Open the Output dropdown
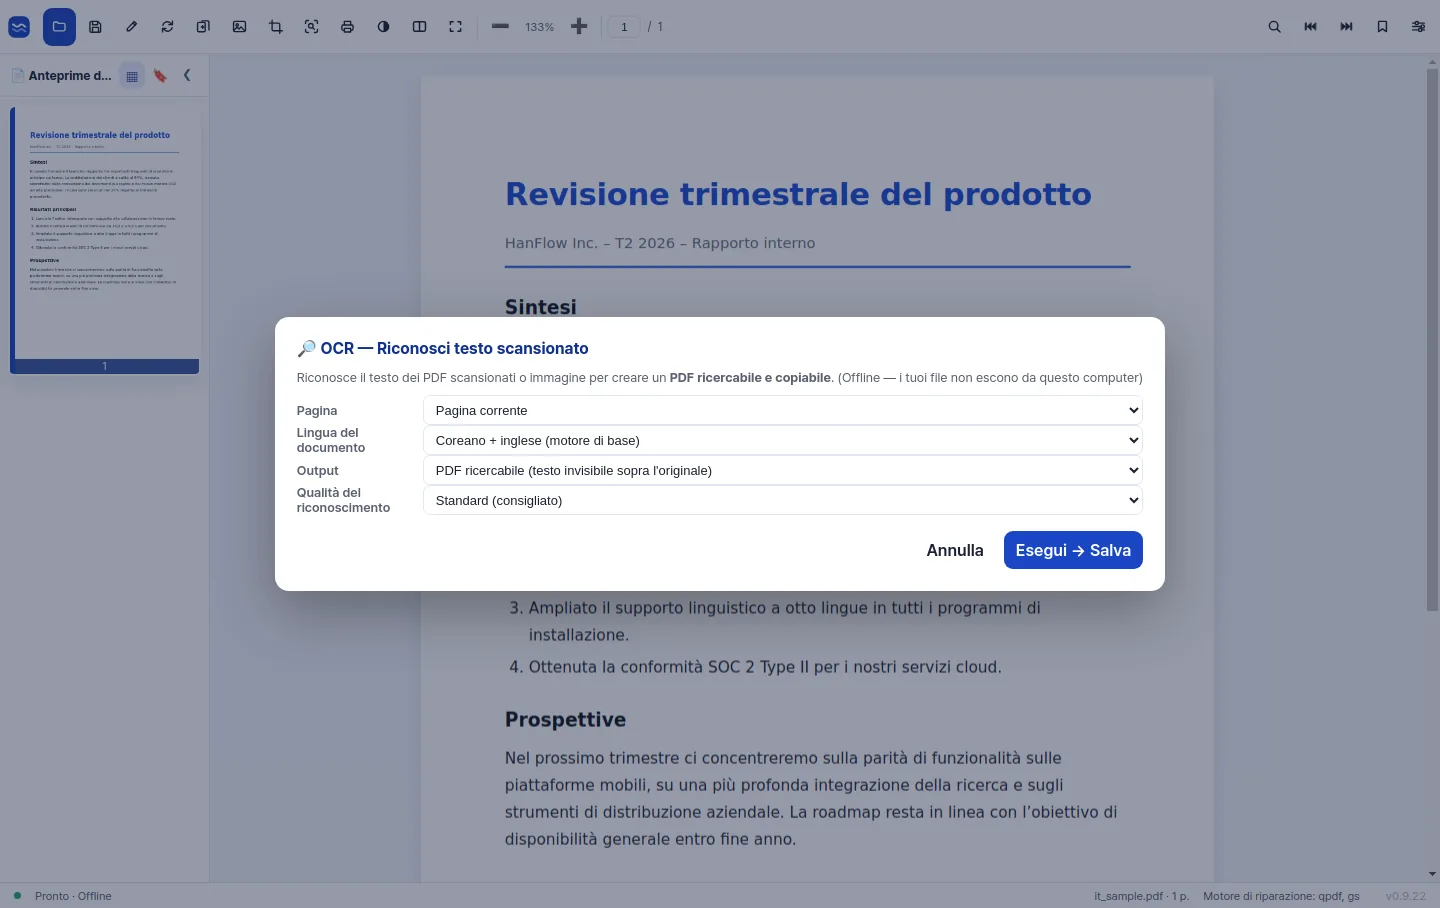The height and width of the screenshot is (908, 1440). click(783, 470)
